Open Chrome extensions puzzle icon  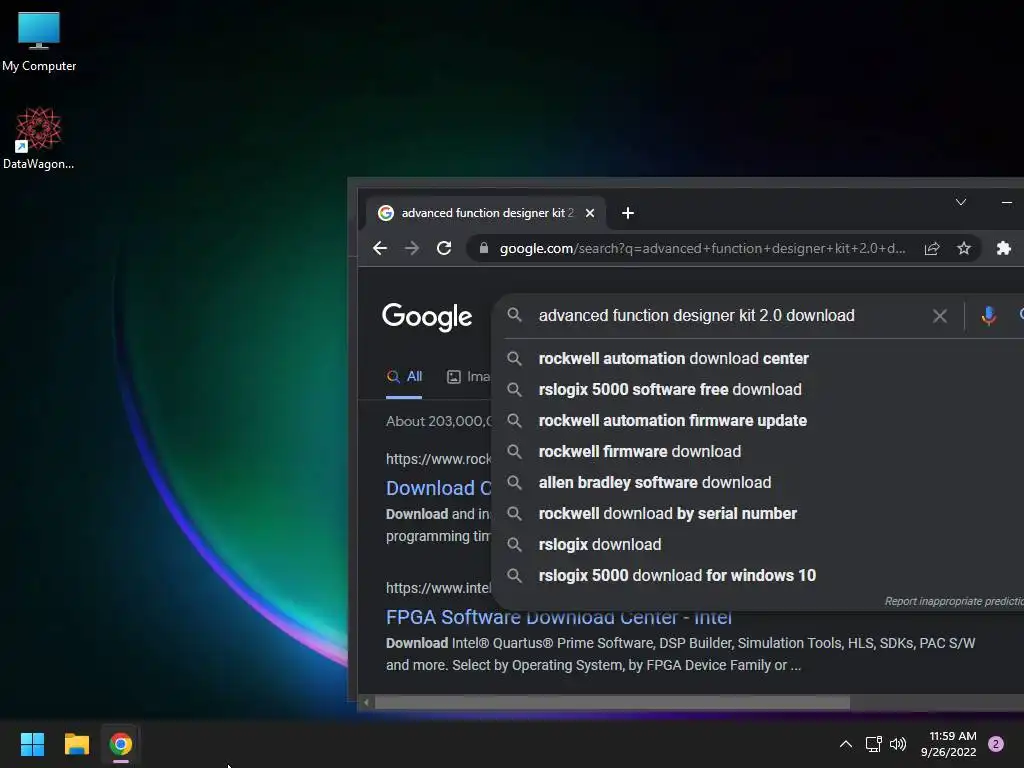click(1004, 248)
